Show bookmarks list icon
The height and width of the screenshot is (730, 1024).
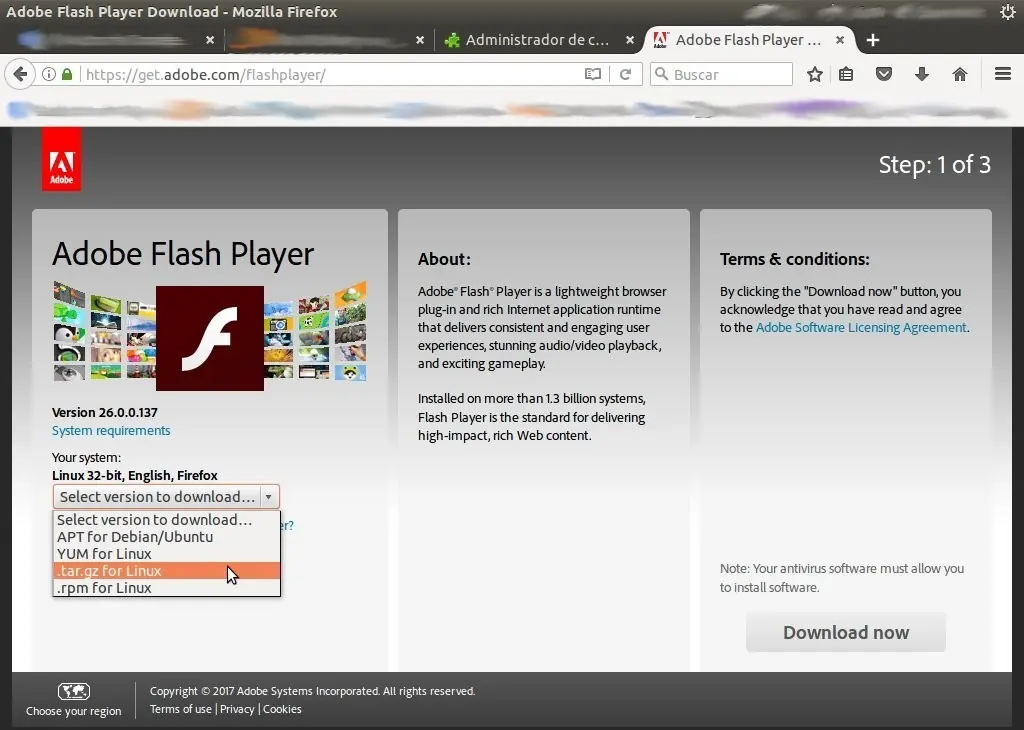[846, 74]
